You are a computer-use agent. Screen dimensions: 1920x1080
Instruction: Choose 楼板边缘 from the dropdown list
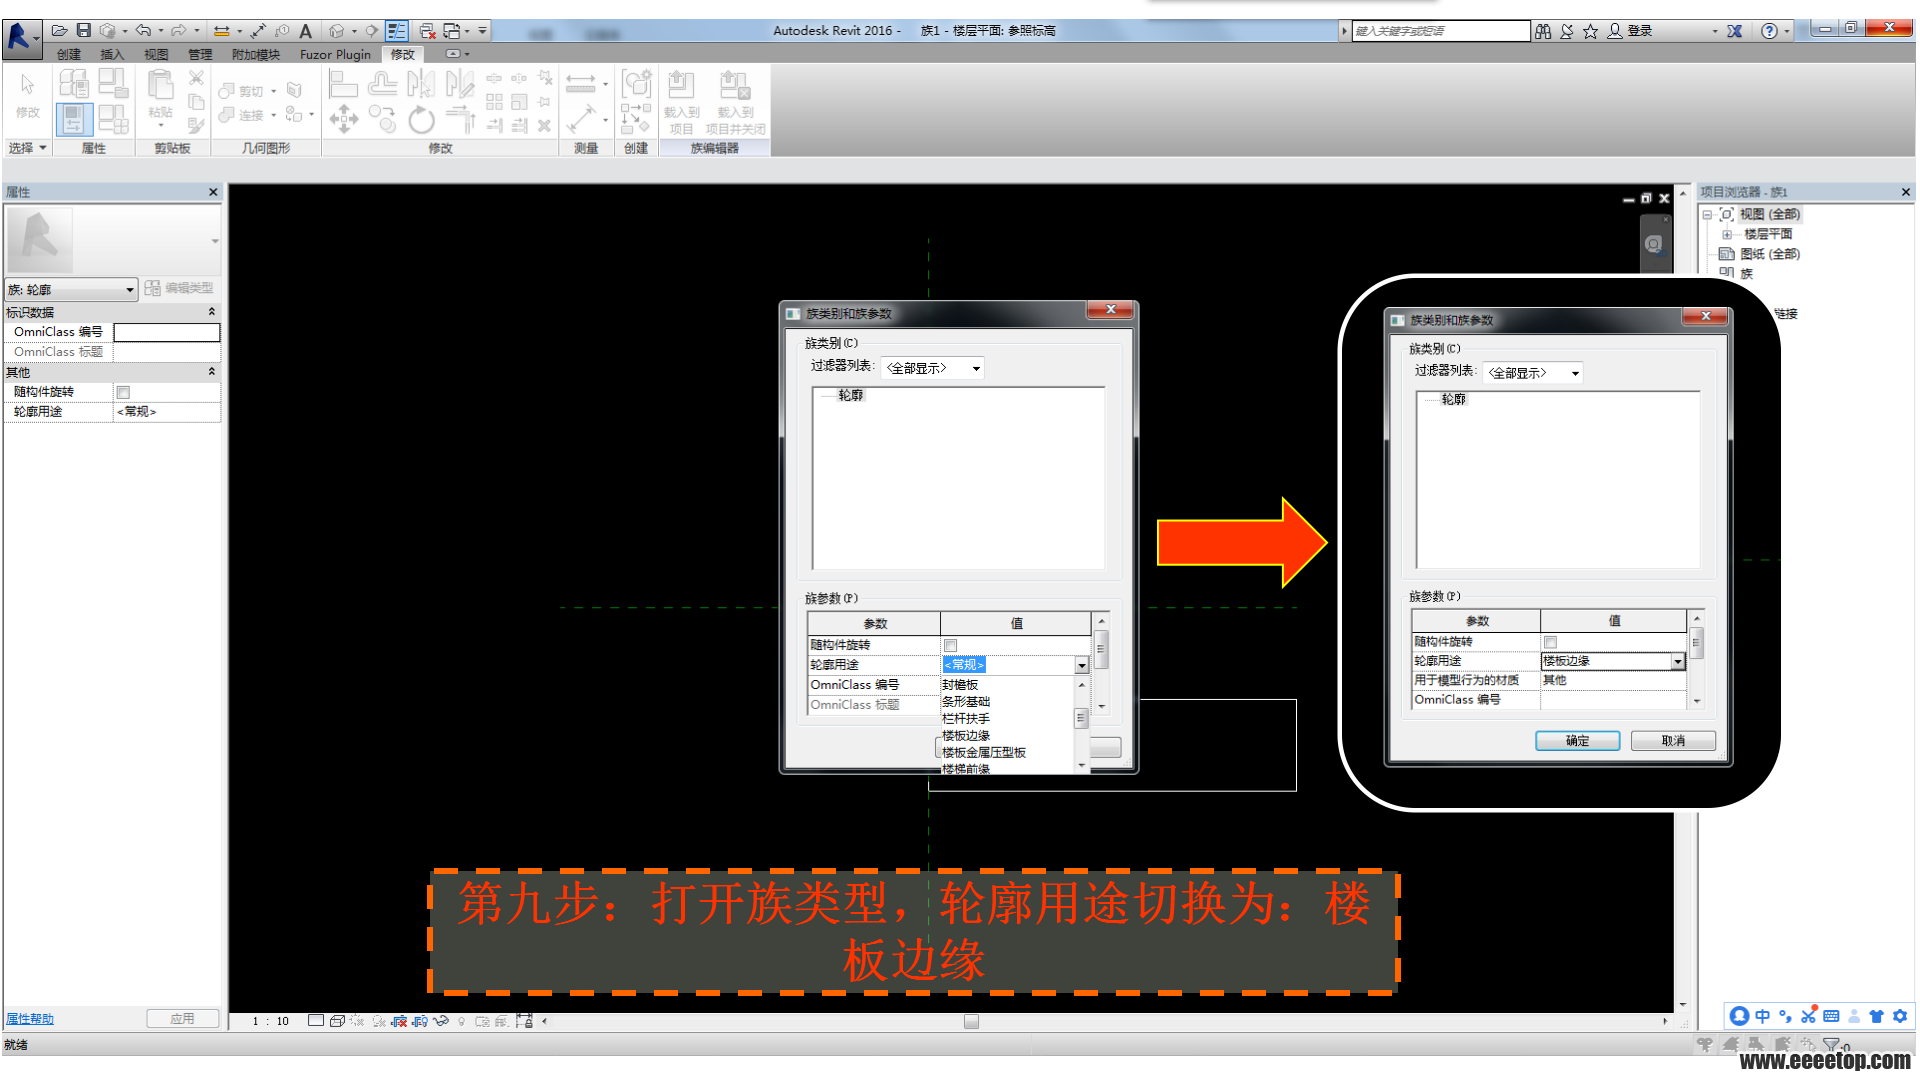tap(966, 735)
